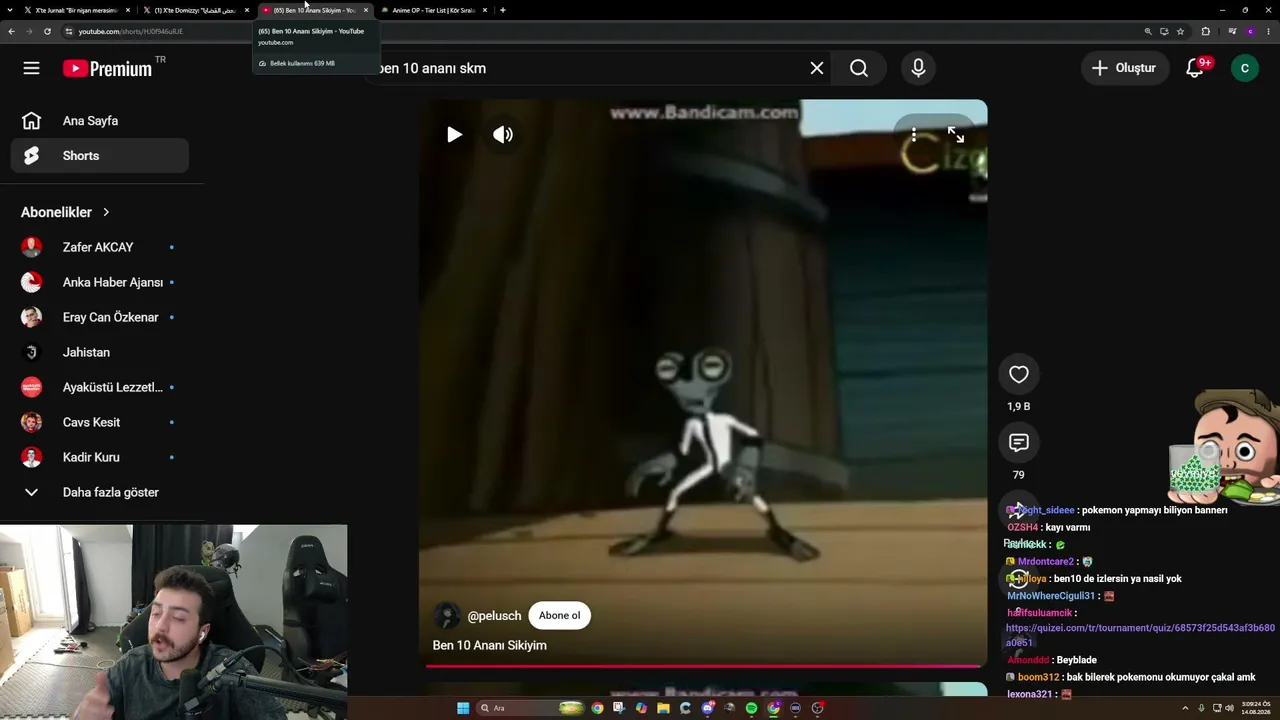Go to the YouTube Premium home logo

tap(107, 68)
